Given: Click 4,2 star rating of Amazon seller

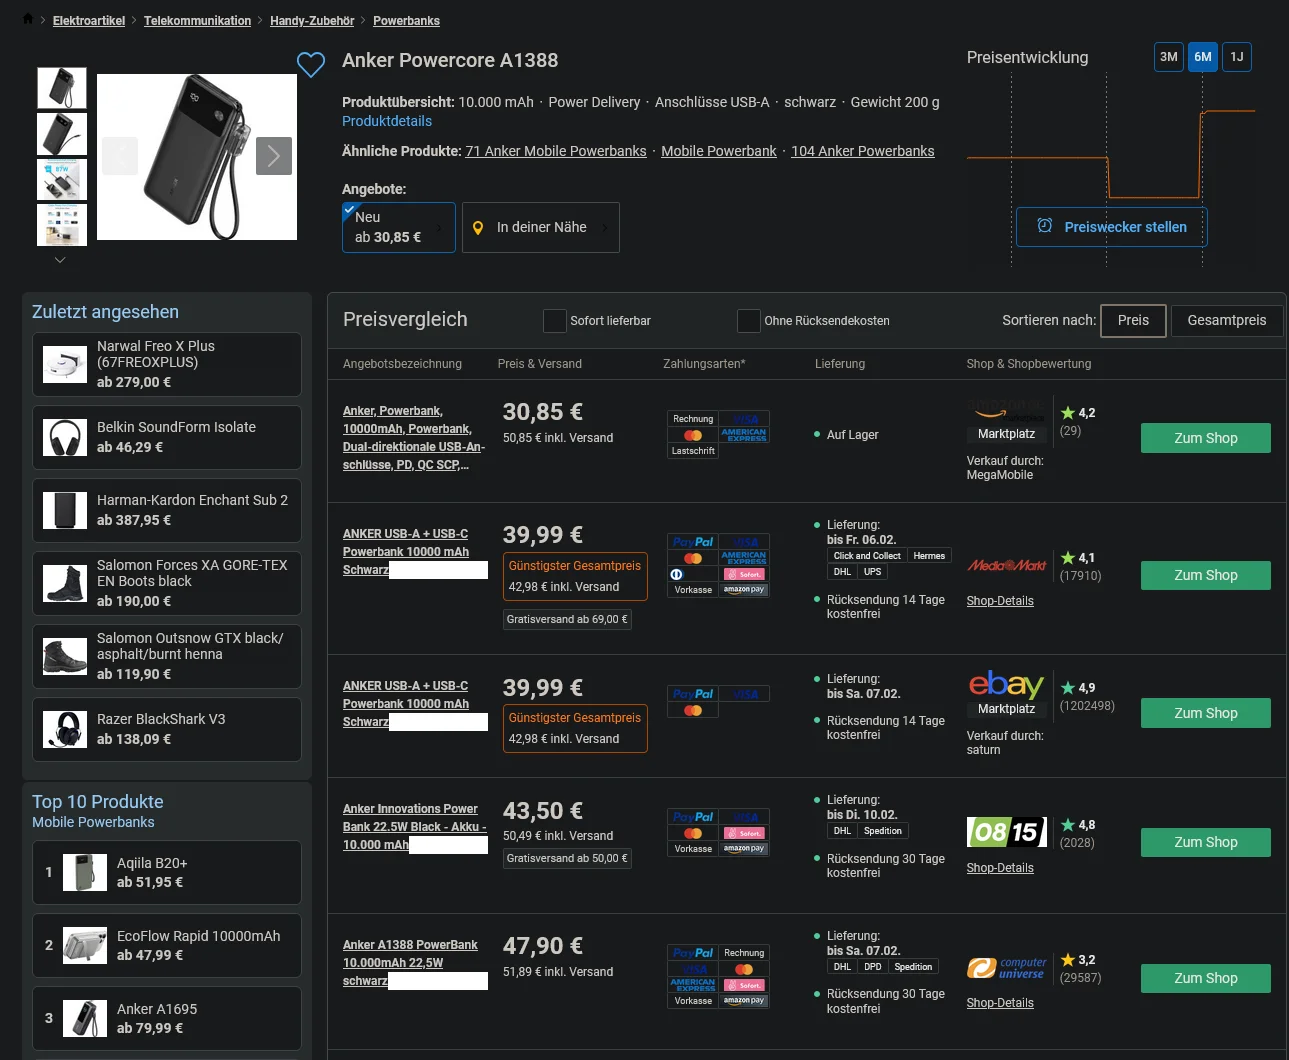Looking at the screenshot, I should click(1078, 413).
